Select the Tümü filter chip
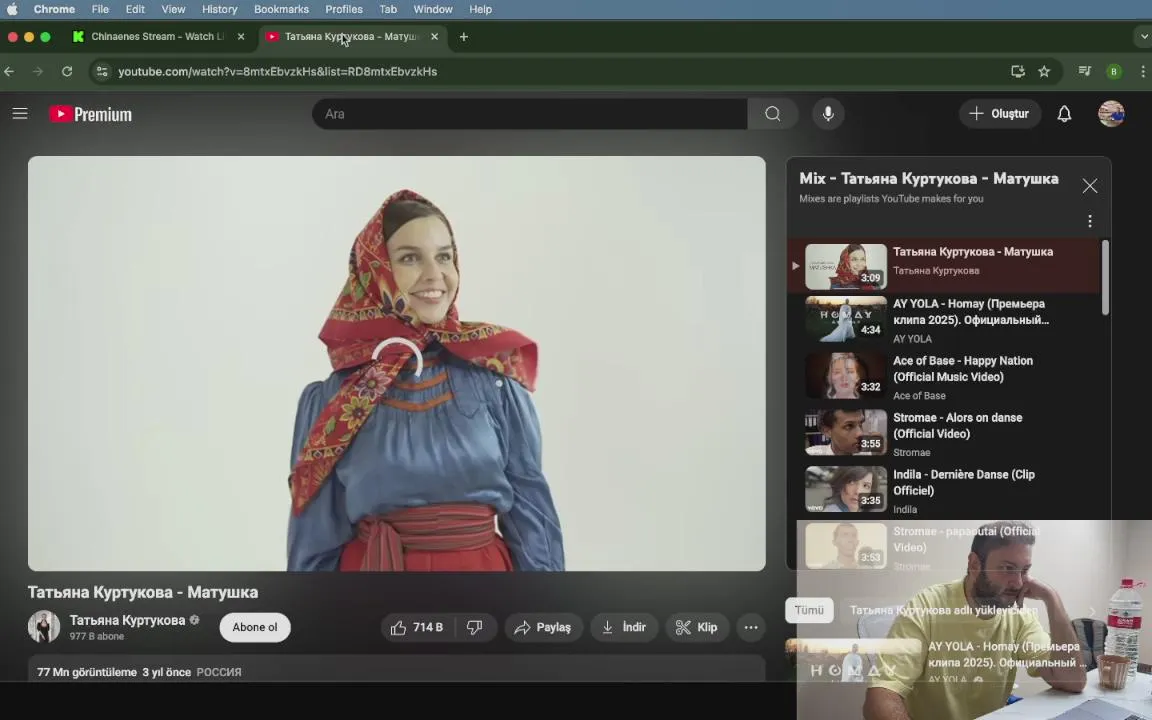 pos(809,610)
